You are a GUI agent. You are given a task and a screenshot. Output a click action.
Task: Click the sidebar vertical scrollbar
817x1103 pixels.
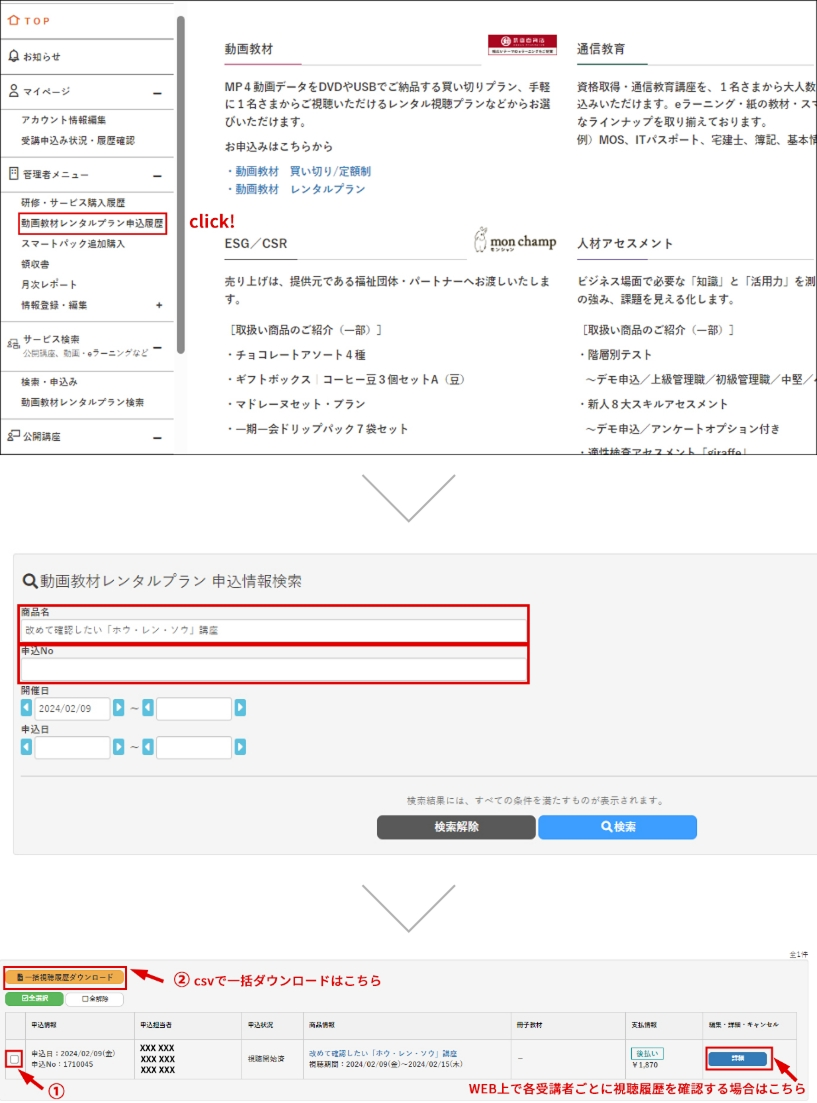coord(180,180)
